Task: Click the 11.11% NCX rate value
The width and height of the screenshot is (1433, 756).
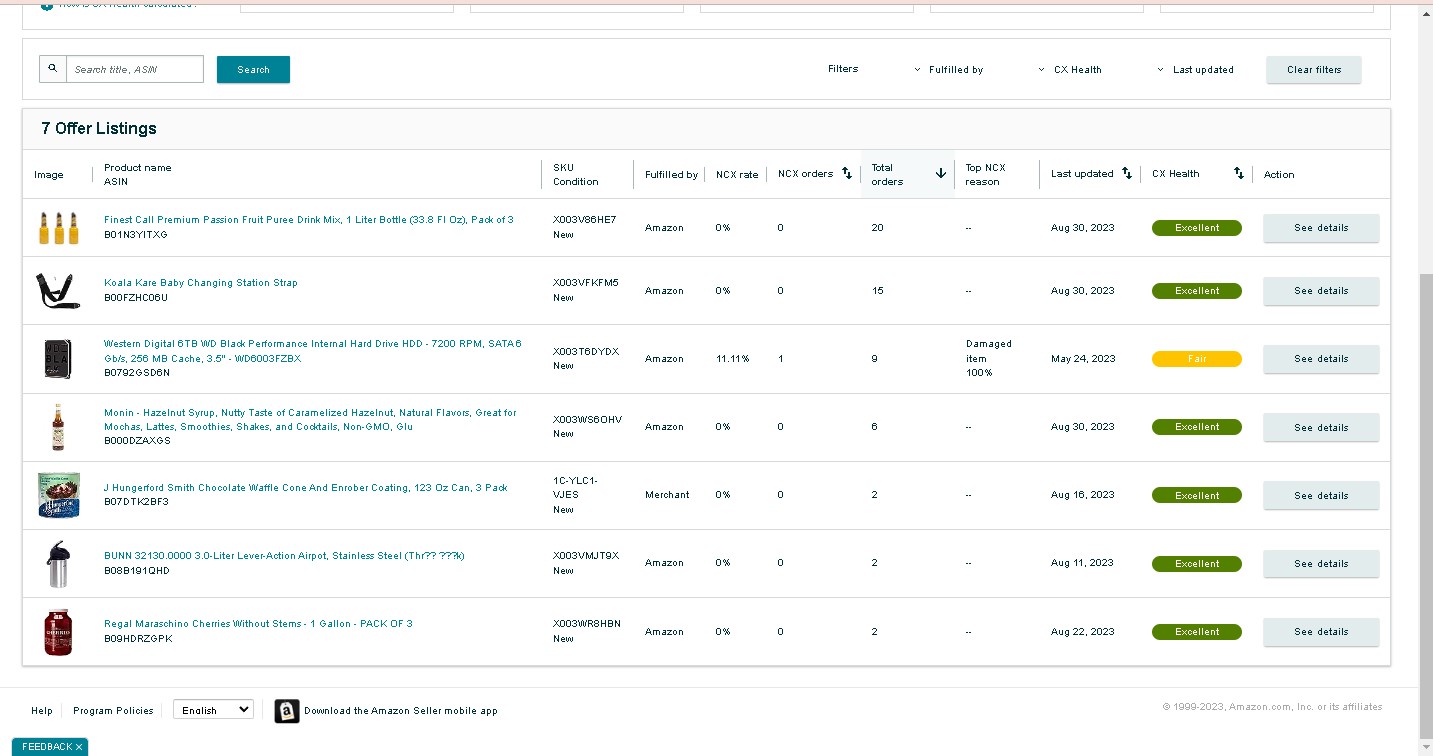Action: [733, 359]
